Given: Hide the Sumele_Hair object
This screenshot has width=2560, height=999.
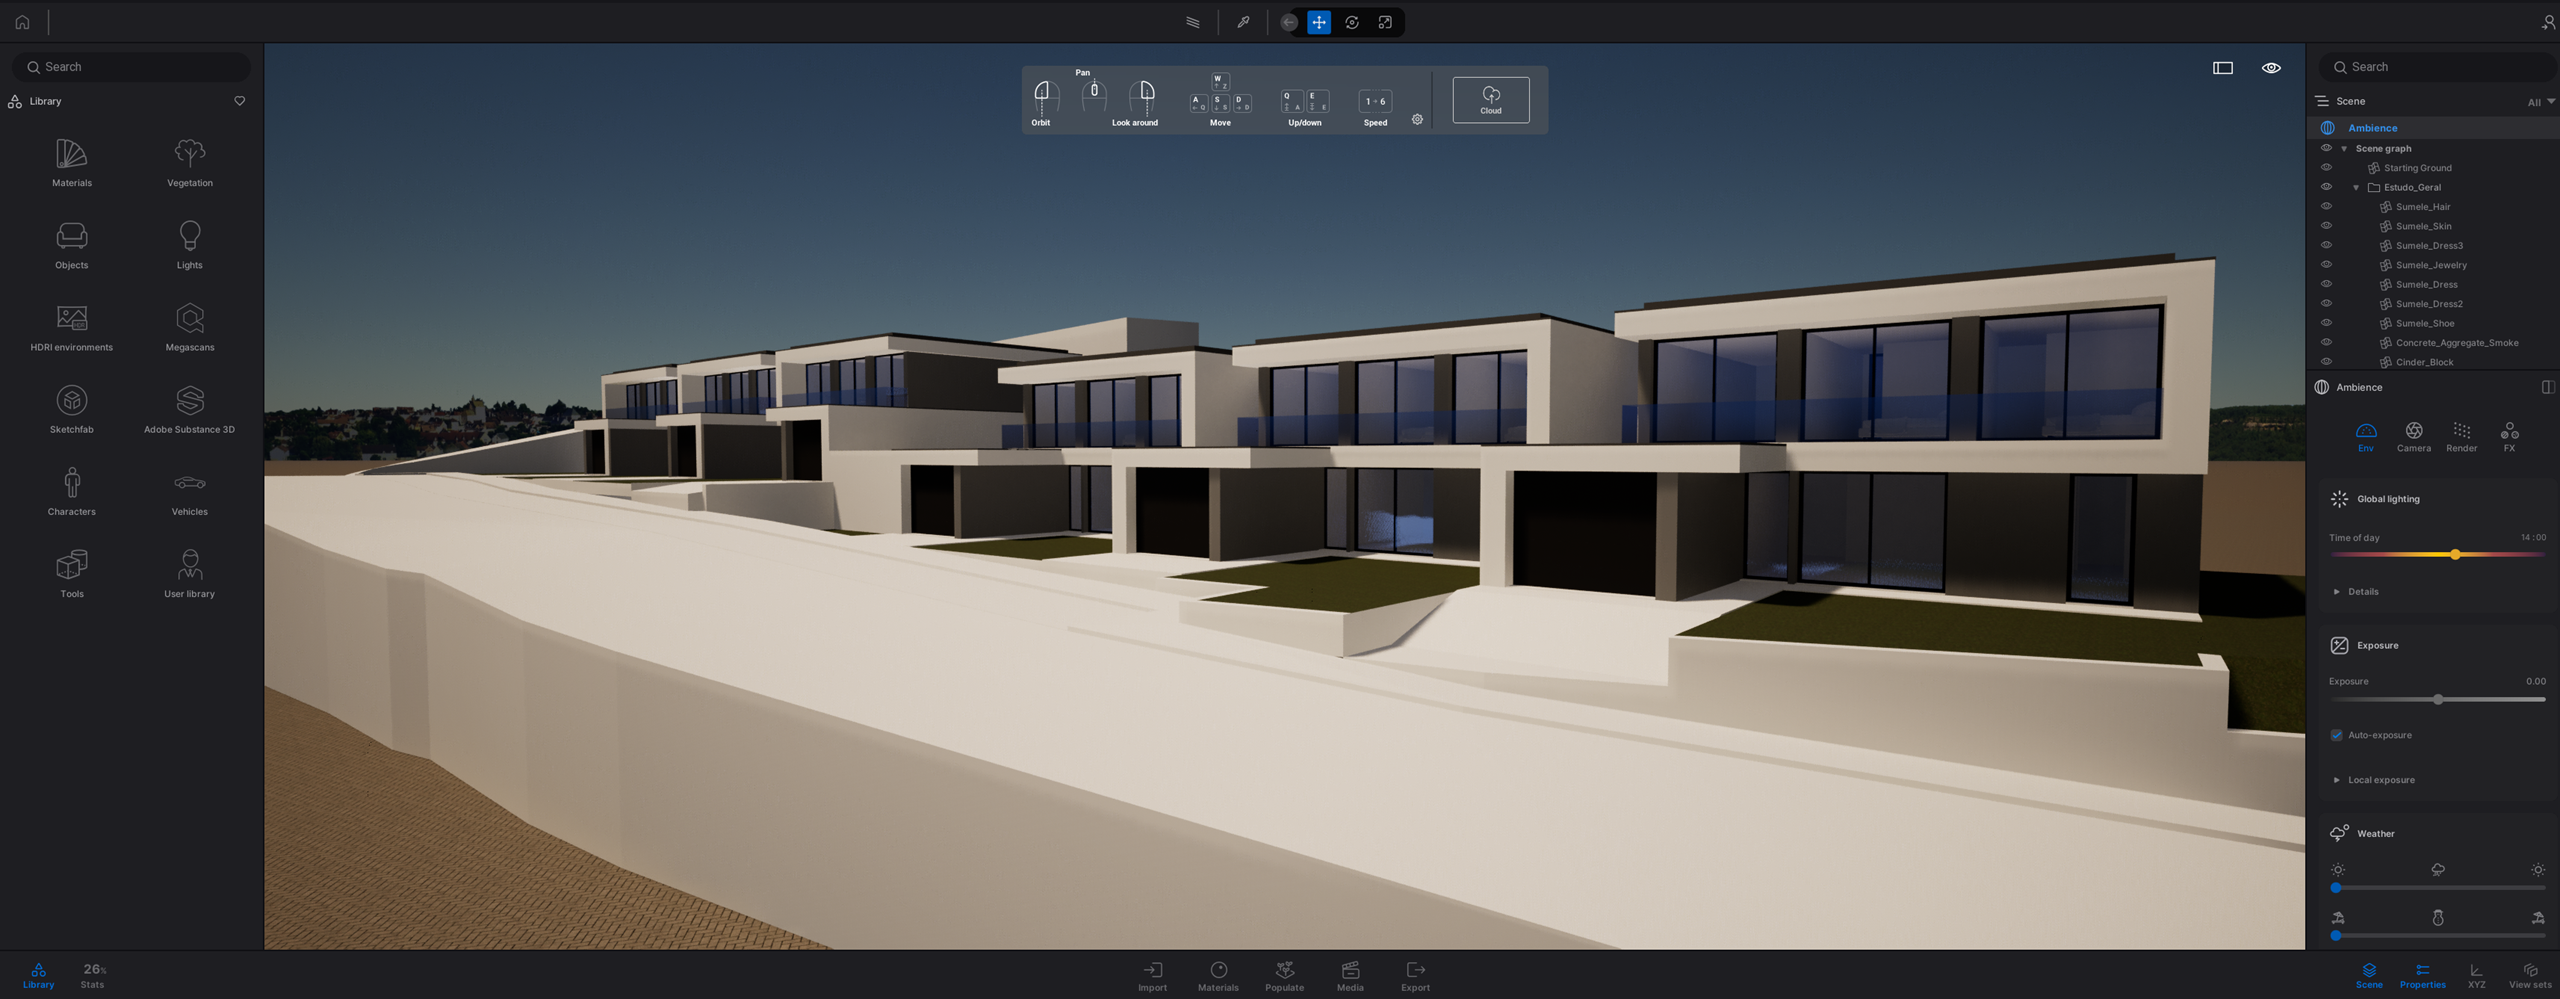Looking at the screenshot, I should [x=2326, y=206].
